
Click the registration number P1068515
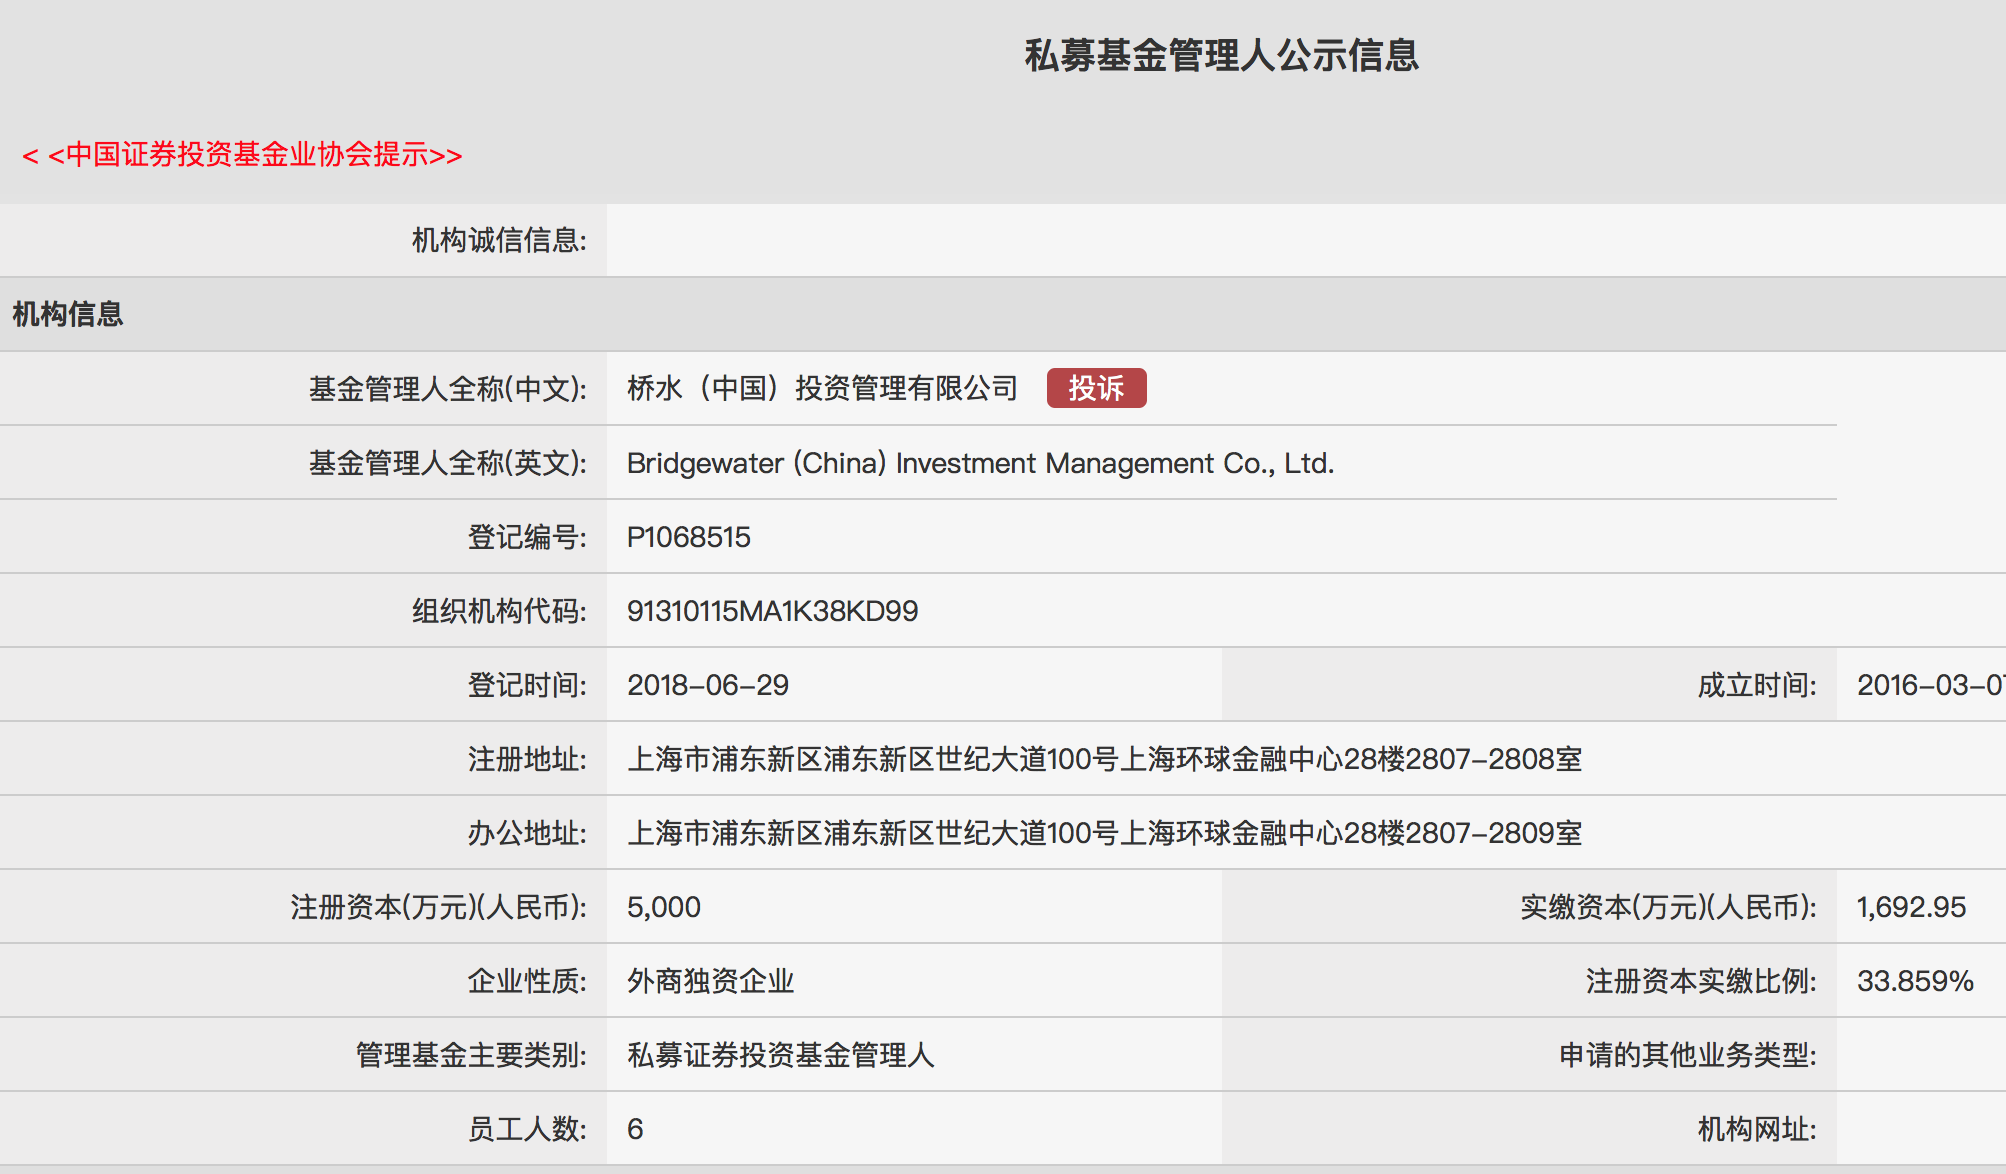point(688,537)
